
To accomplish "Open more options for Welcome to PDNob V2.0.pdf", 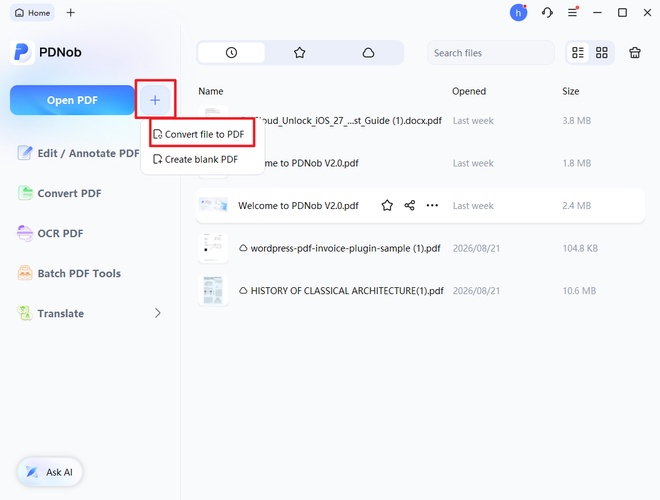I will tap(432, 205).
